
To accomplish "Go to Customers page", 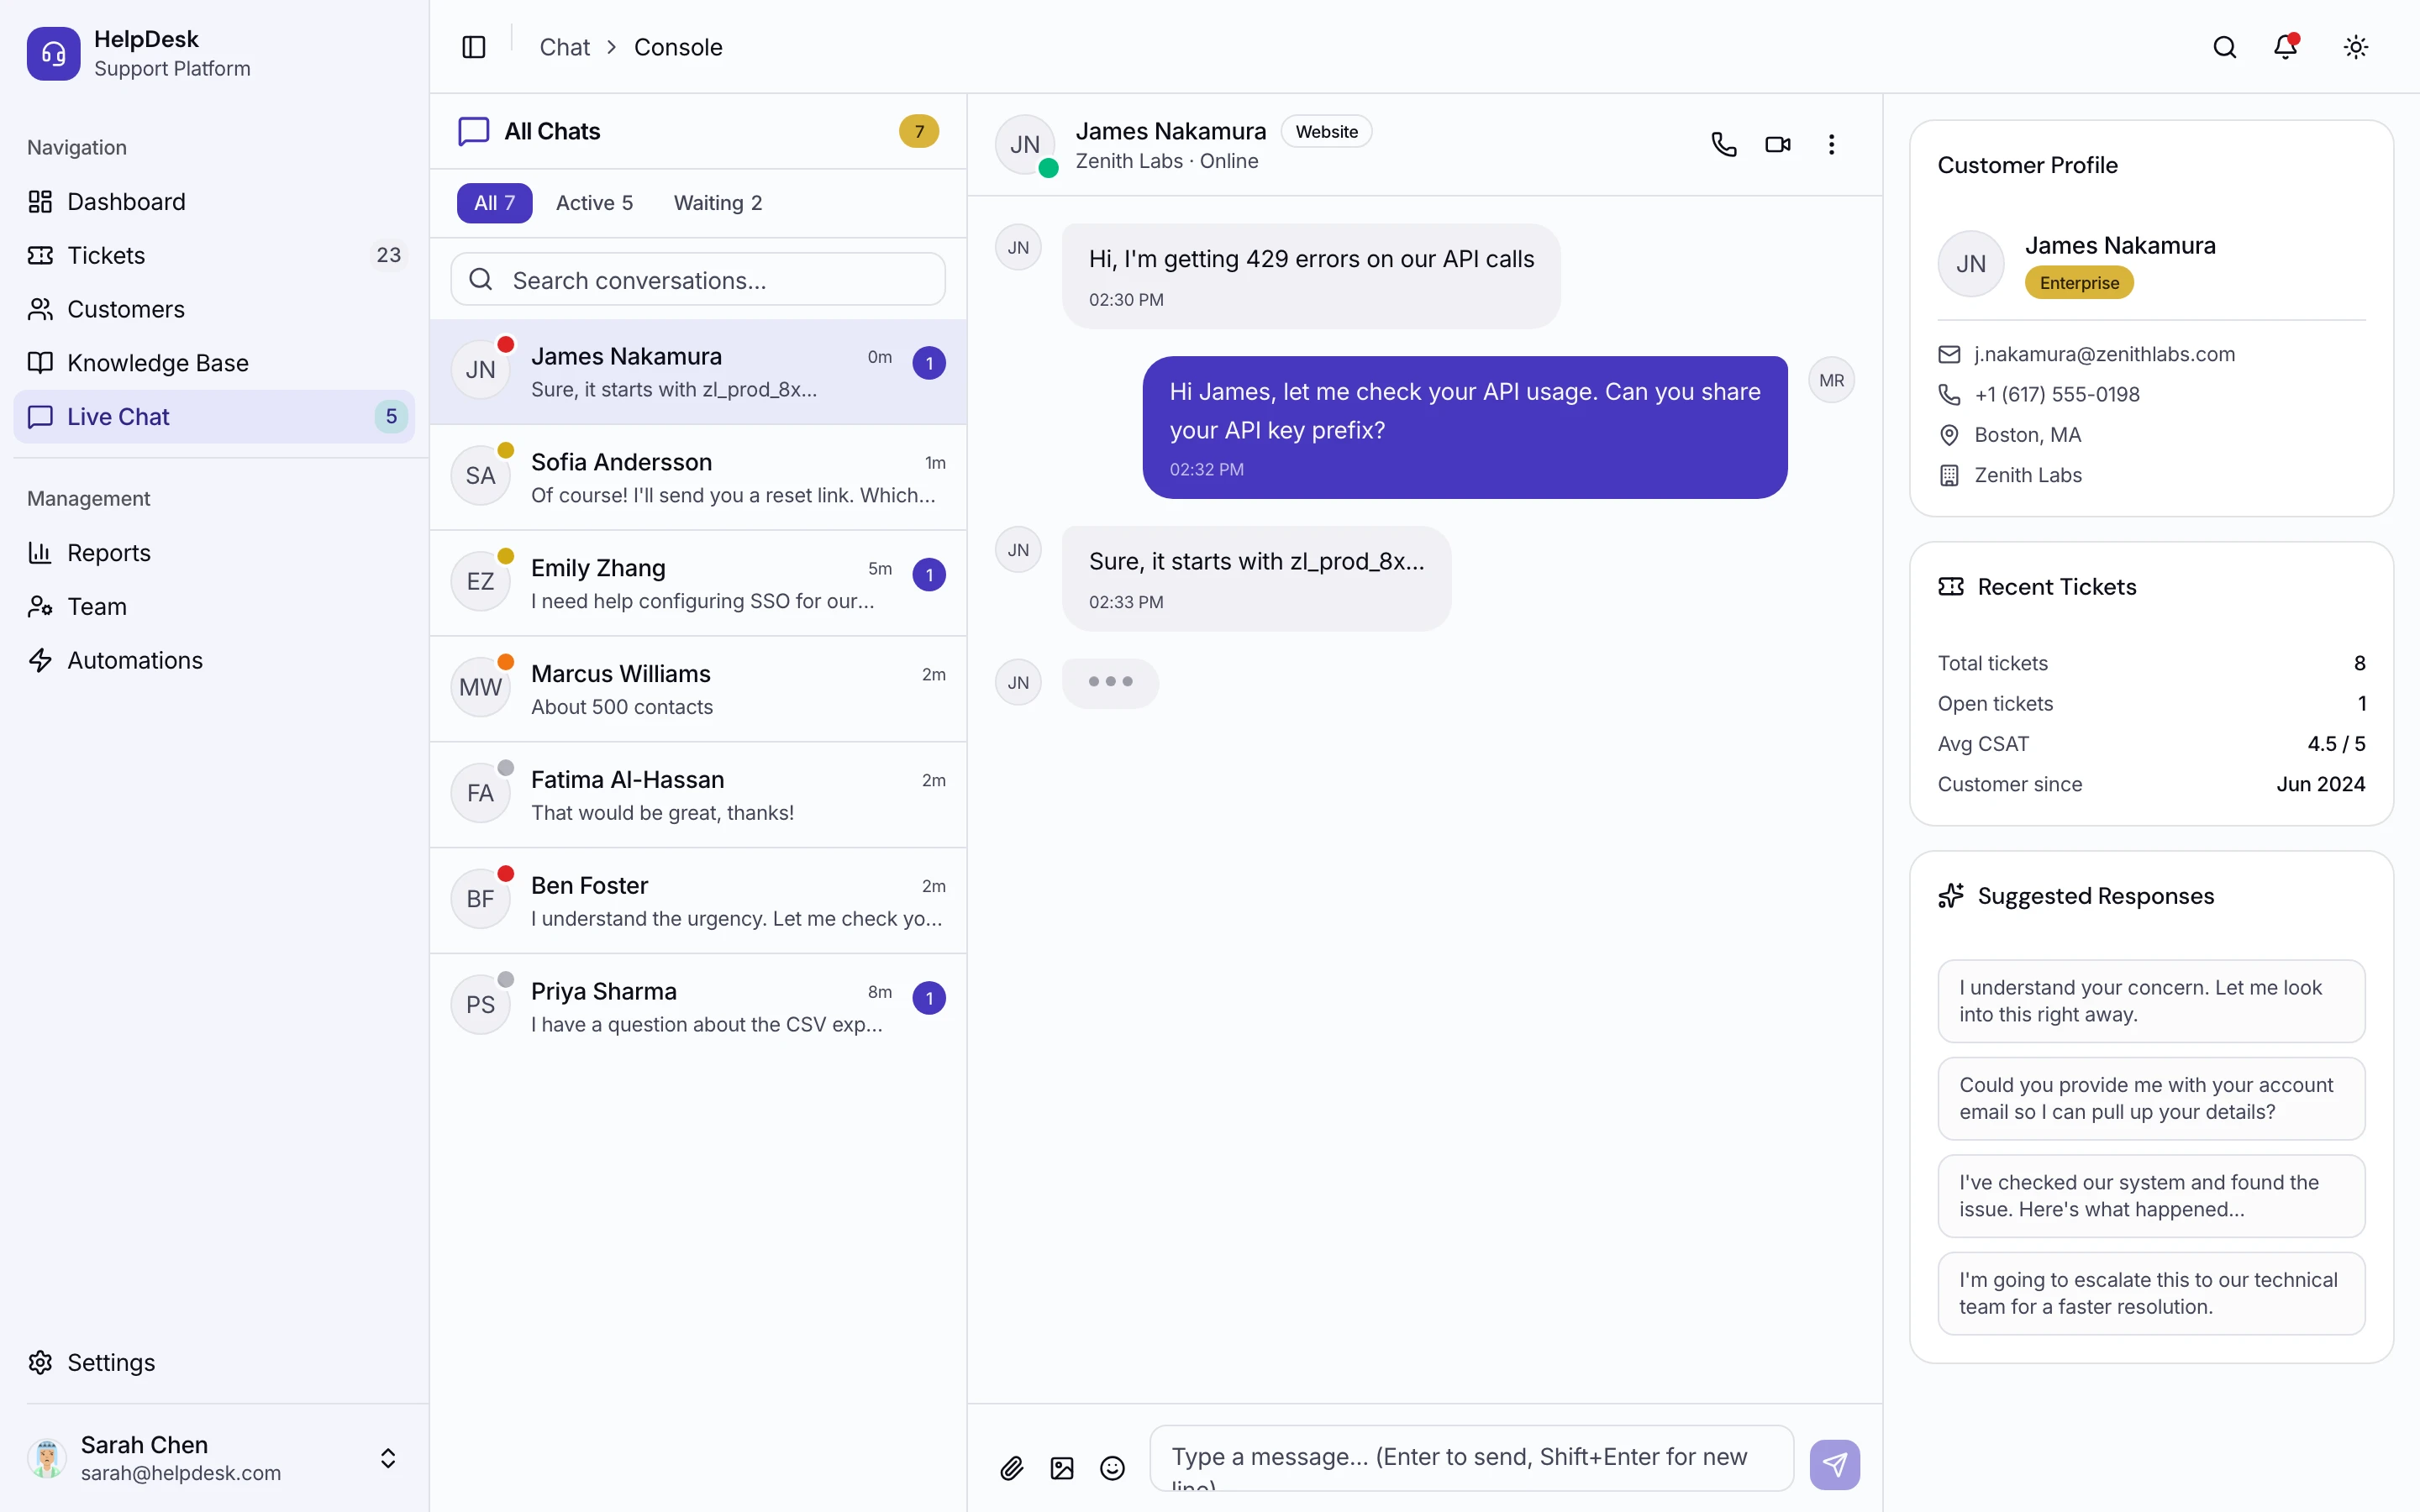I will pyautogui.click(x=214, y=309).
